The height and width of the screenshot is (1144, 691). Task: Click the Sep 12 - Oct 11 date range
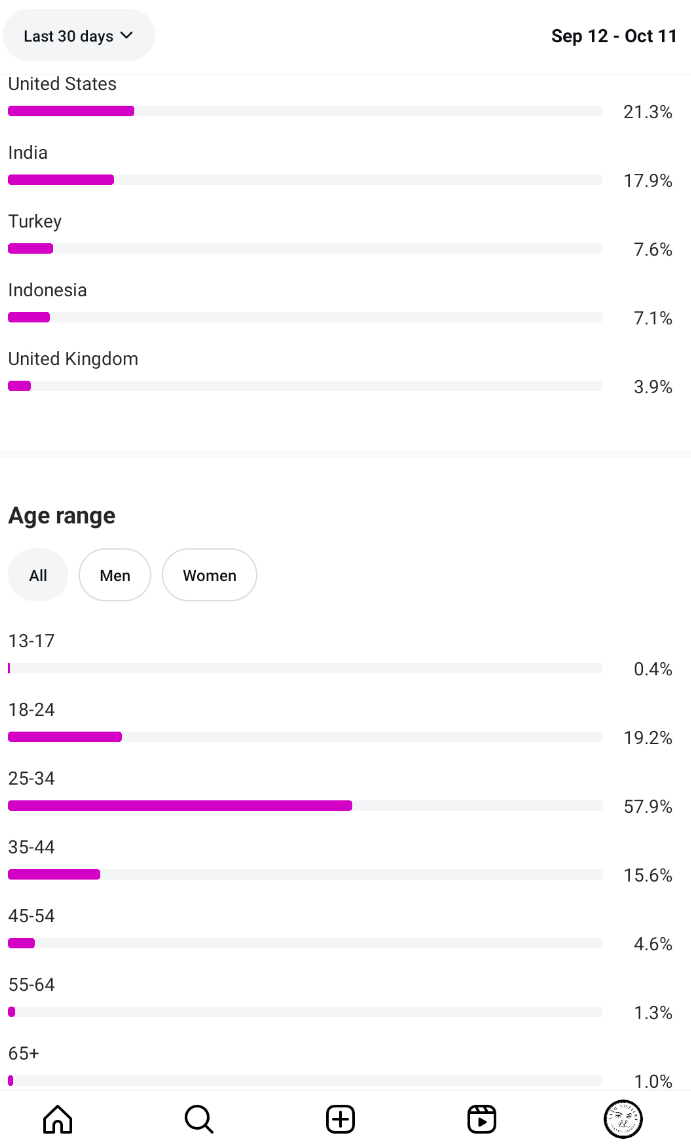(614, 36)
